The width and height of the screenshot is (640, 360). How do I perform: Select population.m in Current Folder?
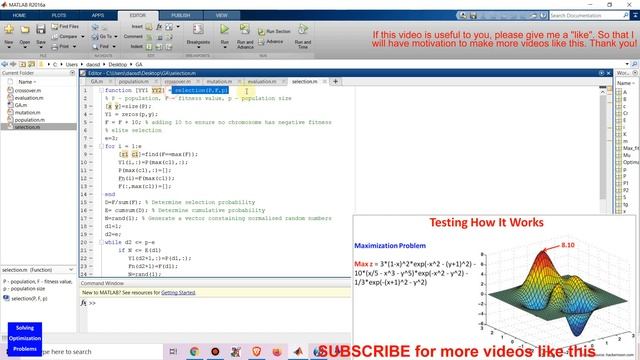point(30,120)
